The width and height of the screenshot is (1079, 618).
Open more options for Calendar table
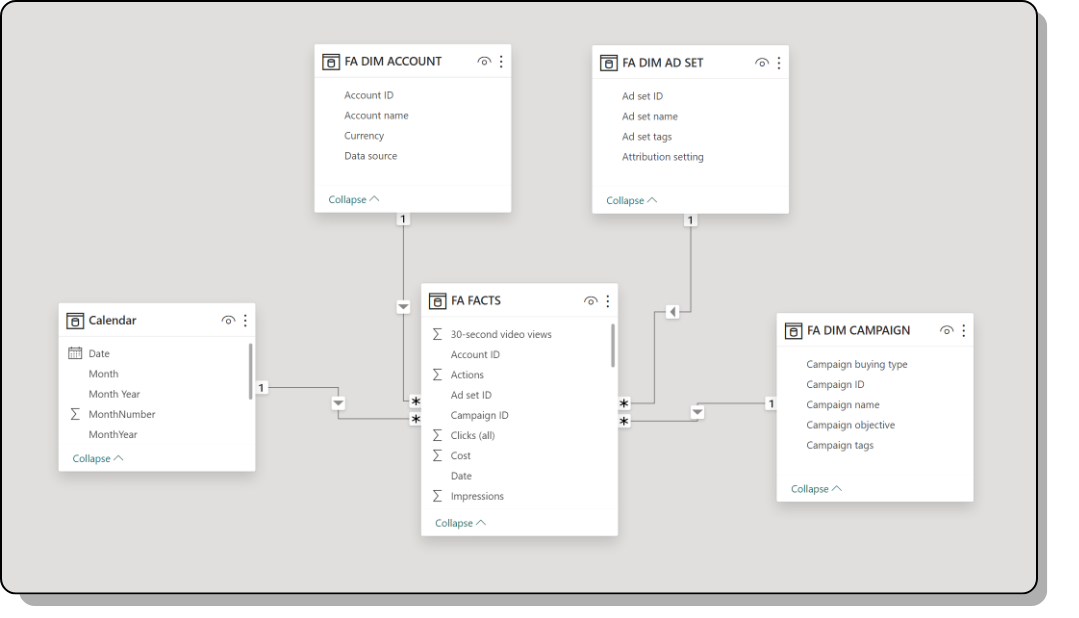click(x=245, y=321)
